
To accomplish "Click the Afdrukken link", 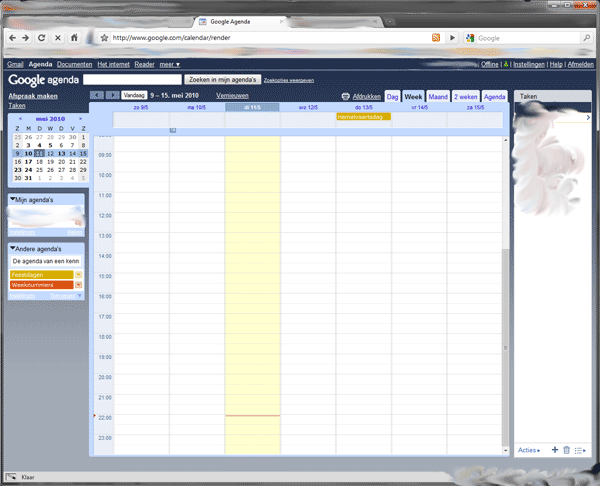I will pyautogui.click(x=367, y=96).
